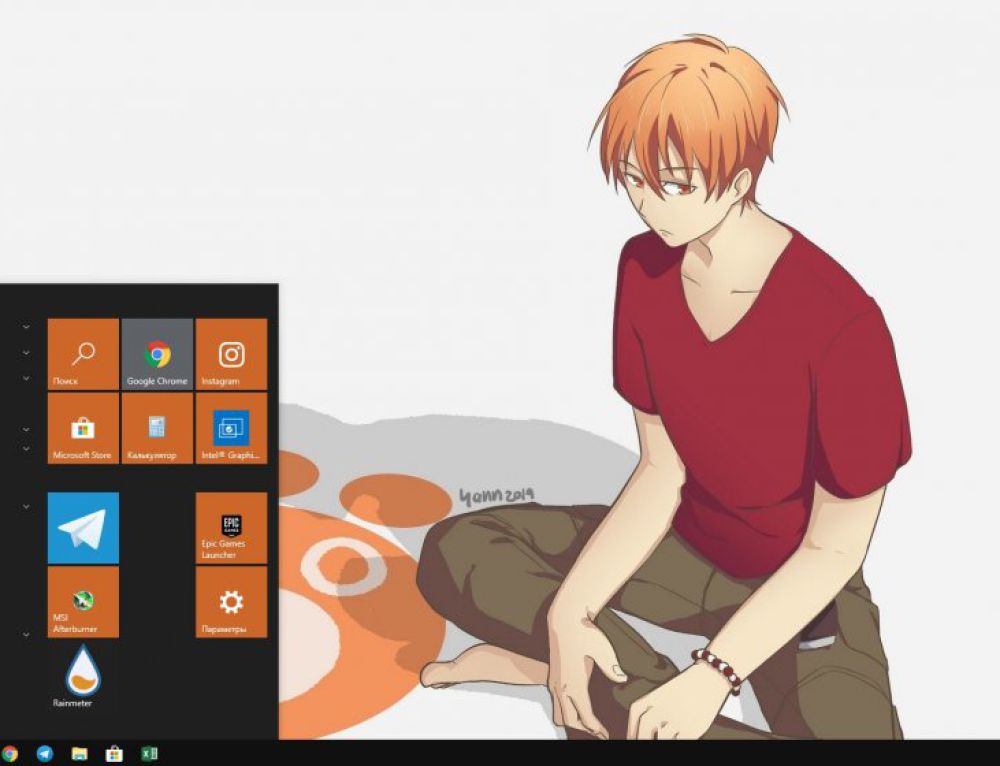Viewport: 1000px width, 766px height.
Task: Open Microsoft Store from the taskbar
Action: click(113, 752)
